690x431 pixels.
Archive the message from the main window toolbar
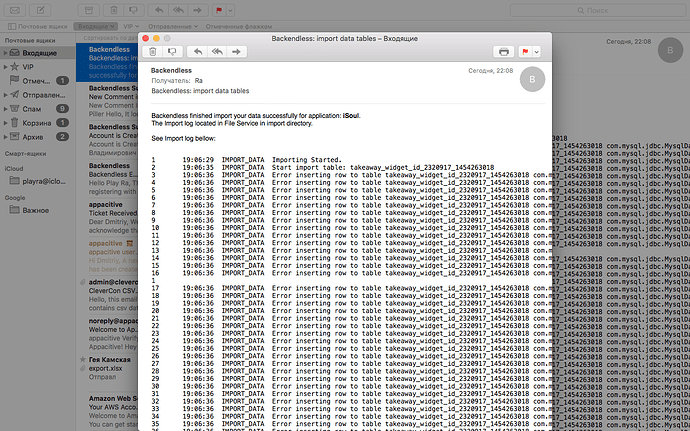(88, 10)
